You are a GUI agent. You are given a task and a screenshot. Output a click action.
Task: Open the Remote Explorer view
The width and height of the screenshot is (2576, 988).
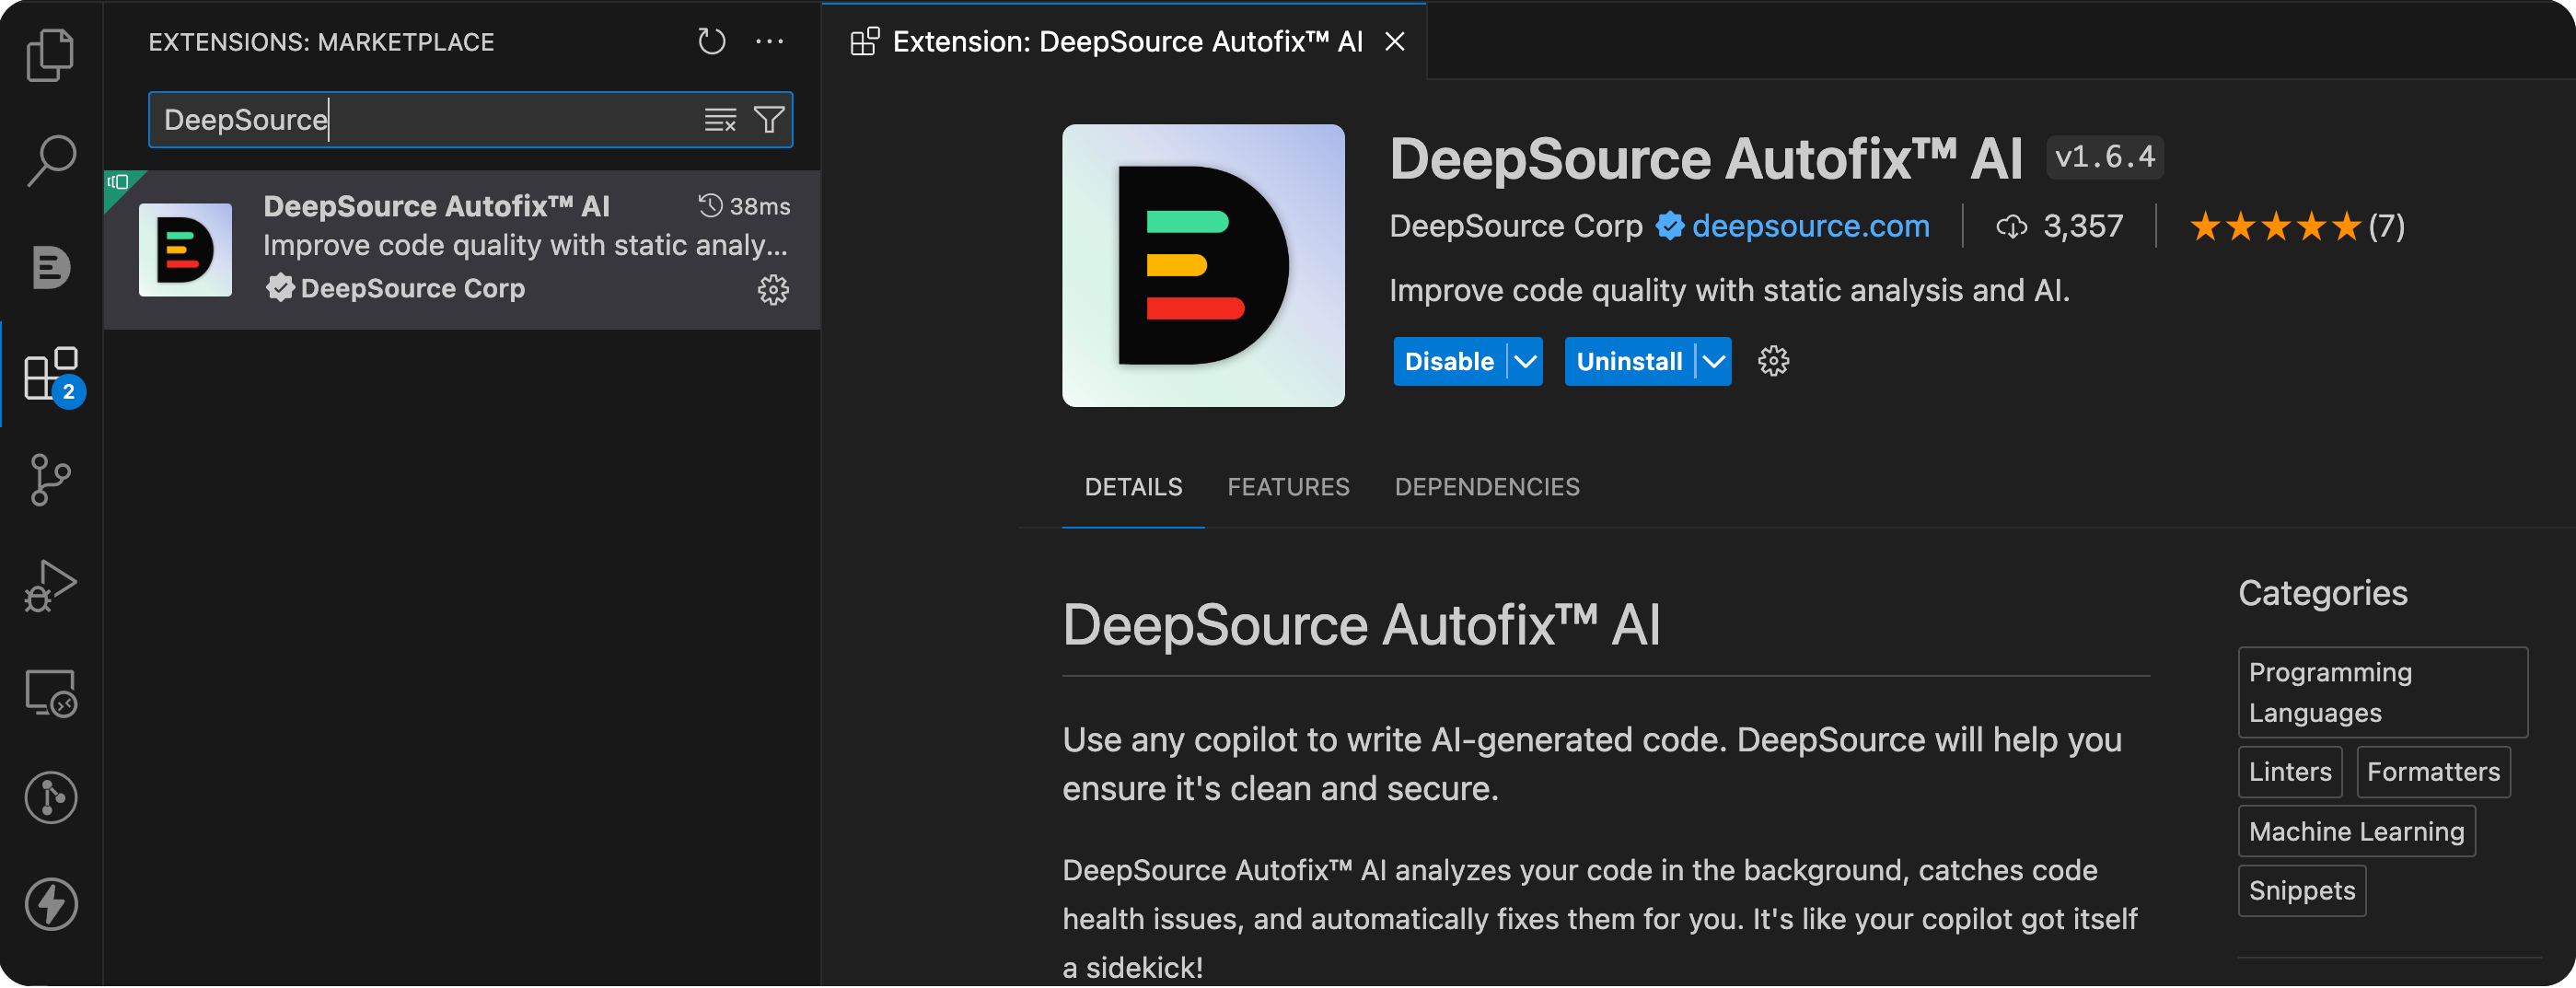click(50, 693)
